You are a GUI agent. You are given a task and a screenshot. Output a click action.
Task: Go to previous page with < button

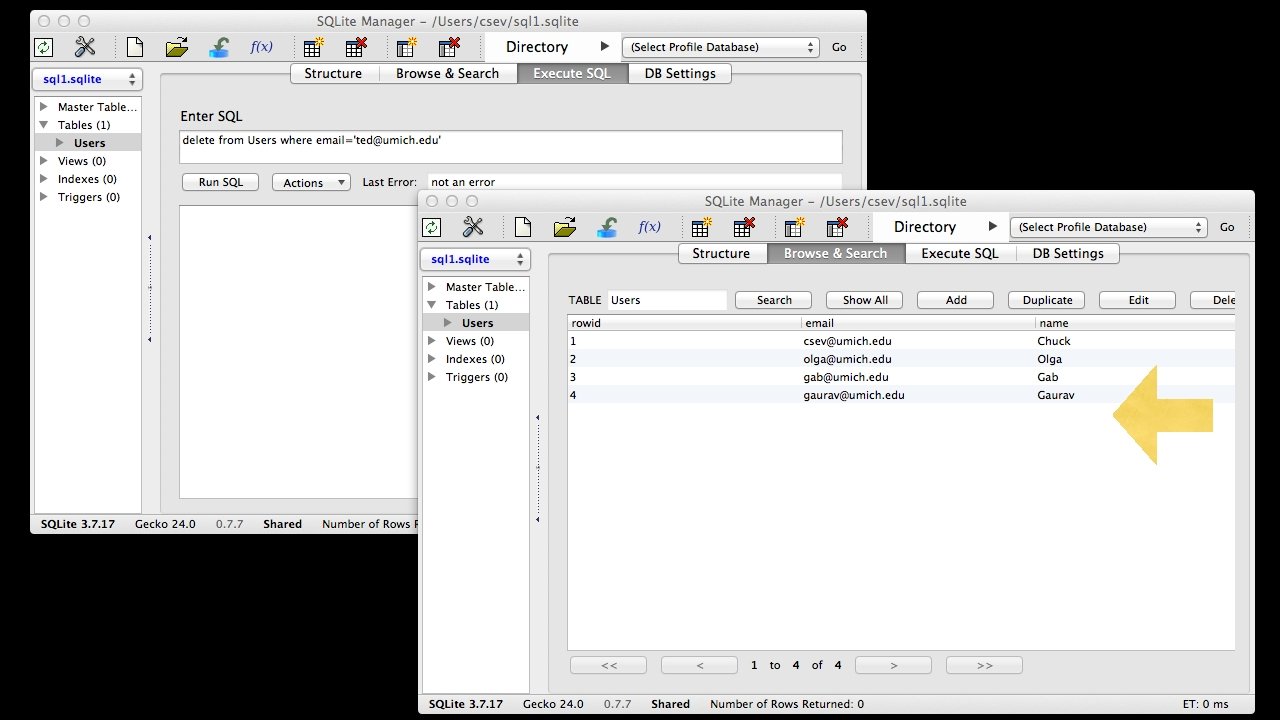point(700,665)
